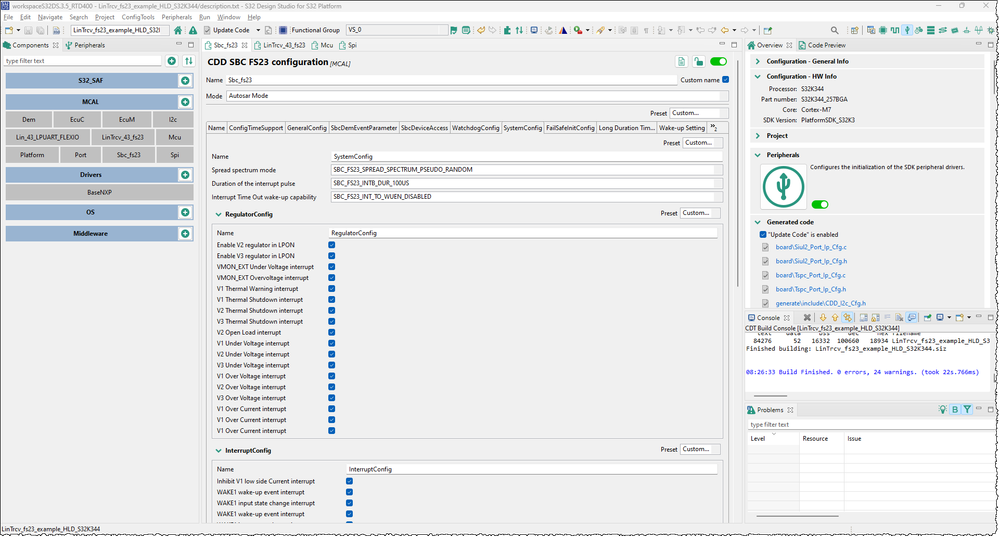
Task: Click yellow down arrow in Console toolbar
Action: pos(823,317)
